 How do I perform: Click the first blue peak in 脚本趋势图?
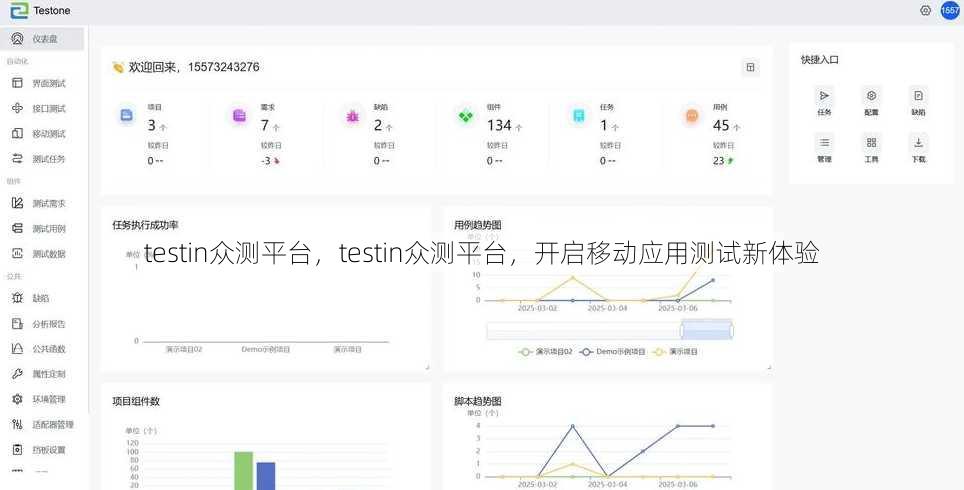572,425
